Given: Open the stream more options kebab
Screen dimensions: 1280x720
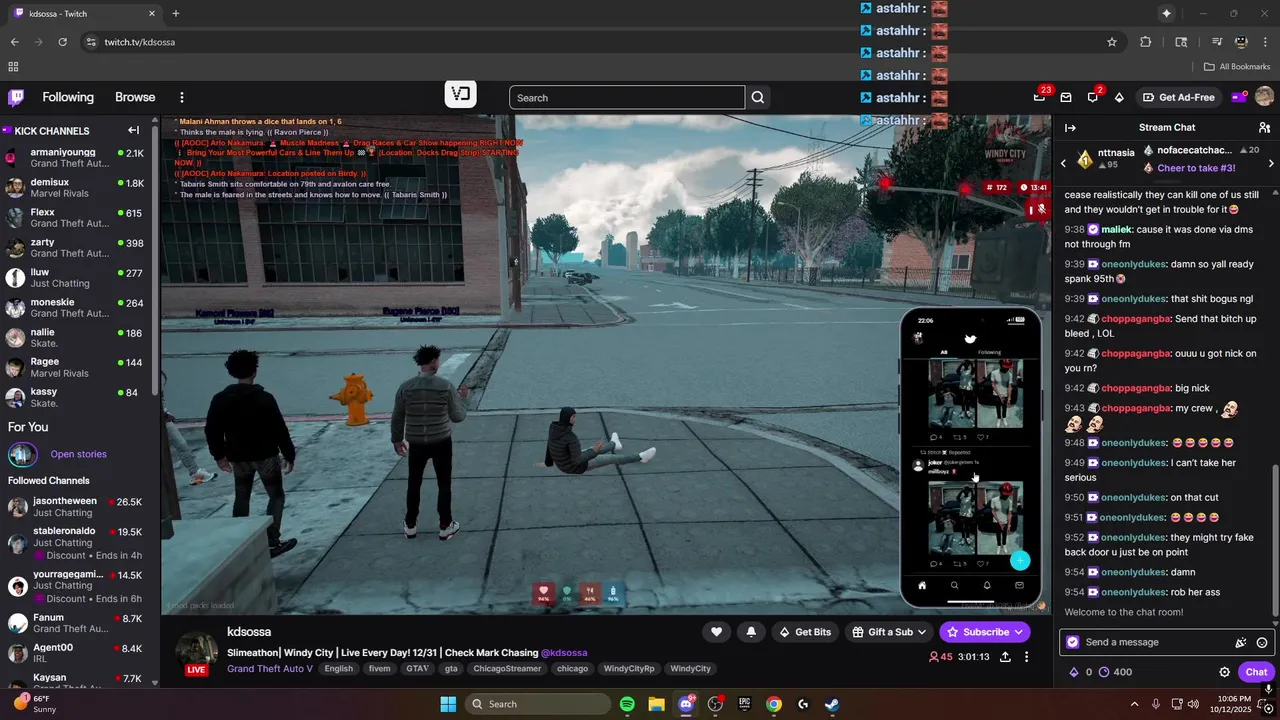Looking at the screenshot, I should point(1026,657).
